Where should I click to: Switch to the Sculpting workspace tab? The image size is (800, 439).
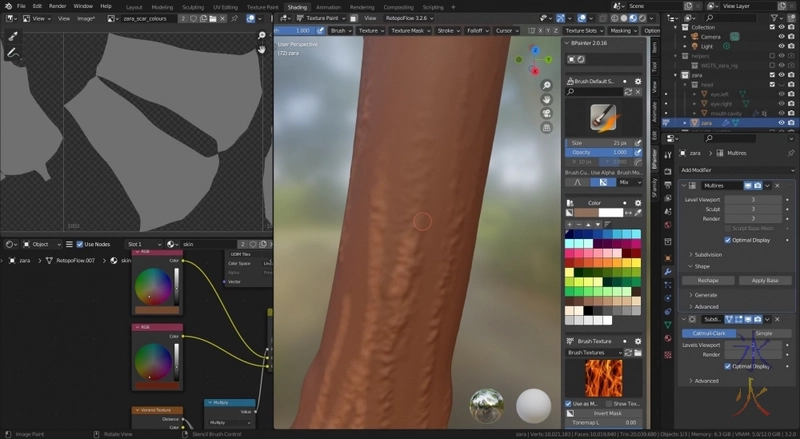195,6
